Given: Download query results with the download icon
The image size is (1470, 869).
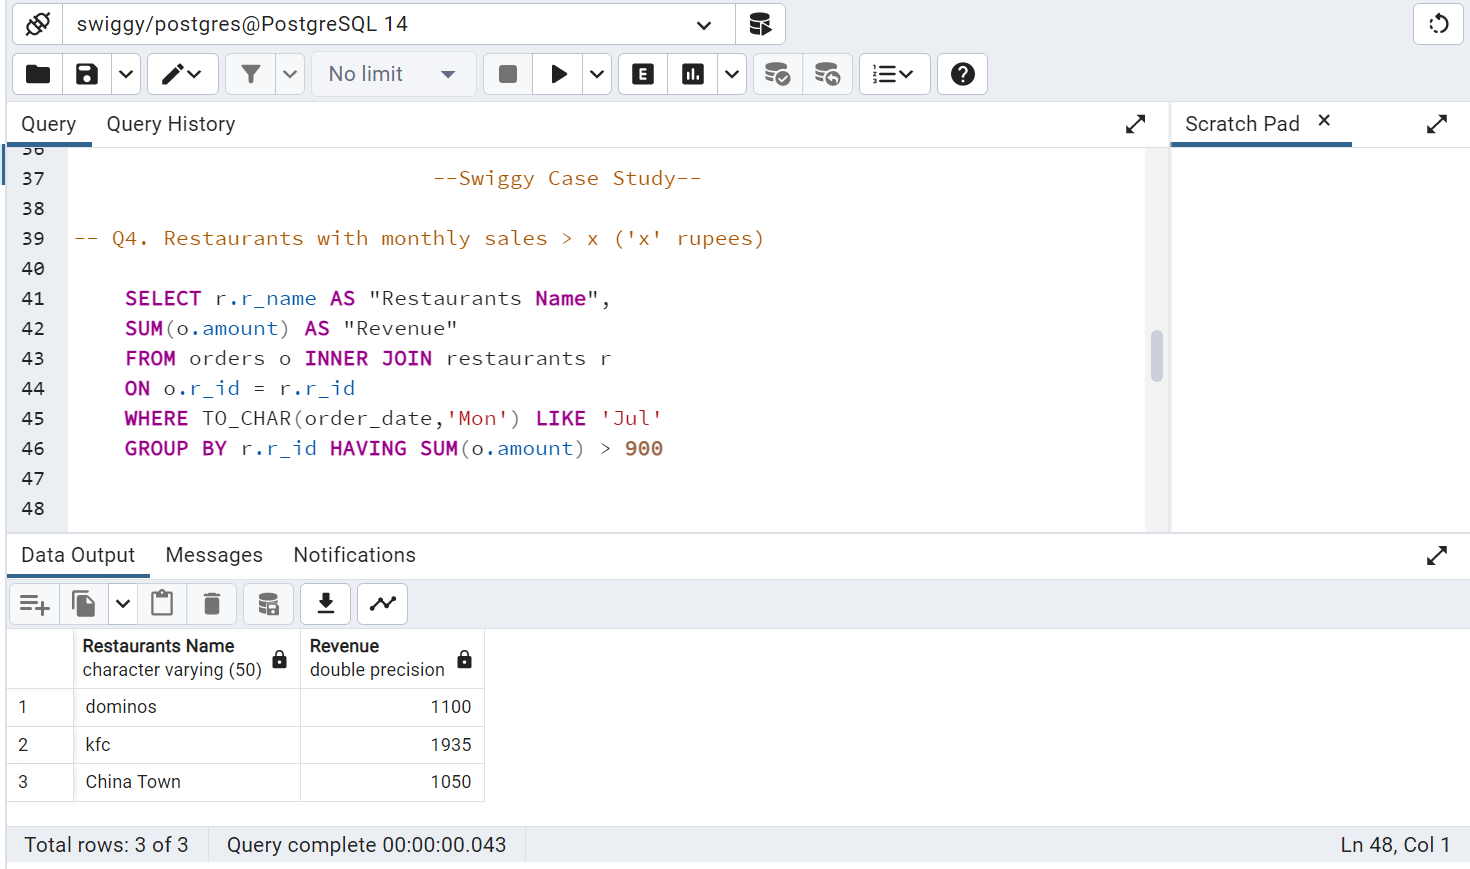Looking at the screenshot, I should click(x=325, y=604).
